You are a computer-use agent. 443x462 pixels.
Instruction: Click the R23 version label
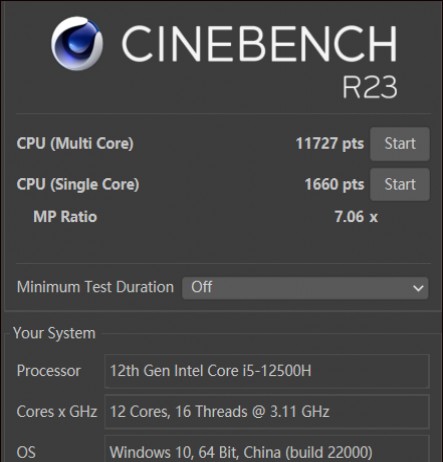coord(370,87)
